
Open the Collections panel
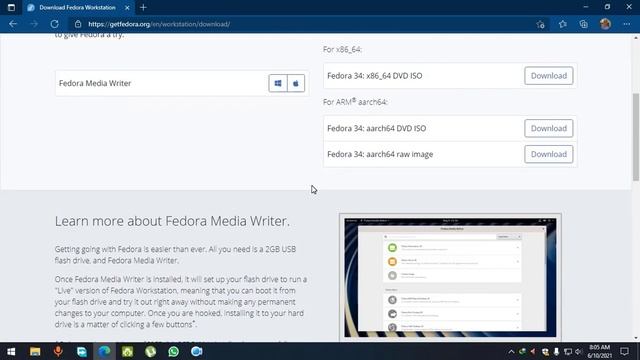coord(584,24)
